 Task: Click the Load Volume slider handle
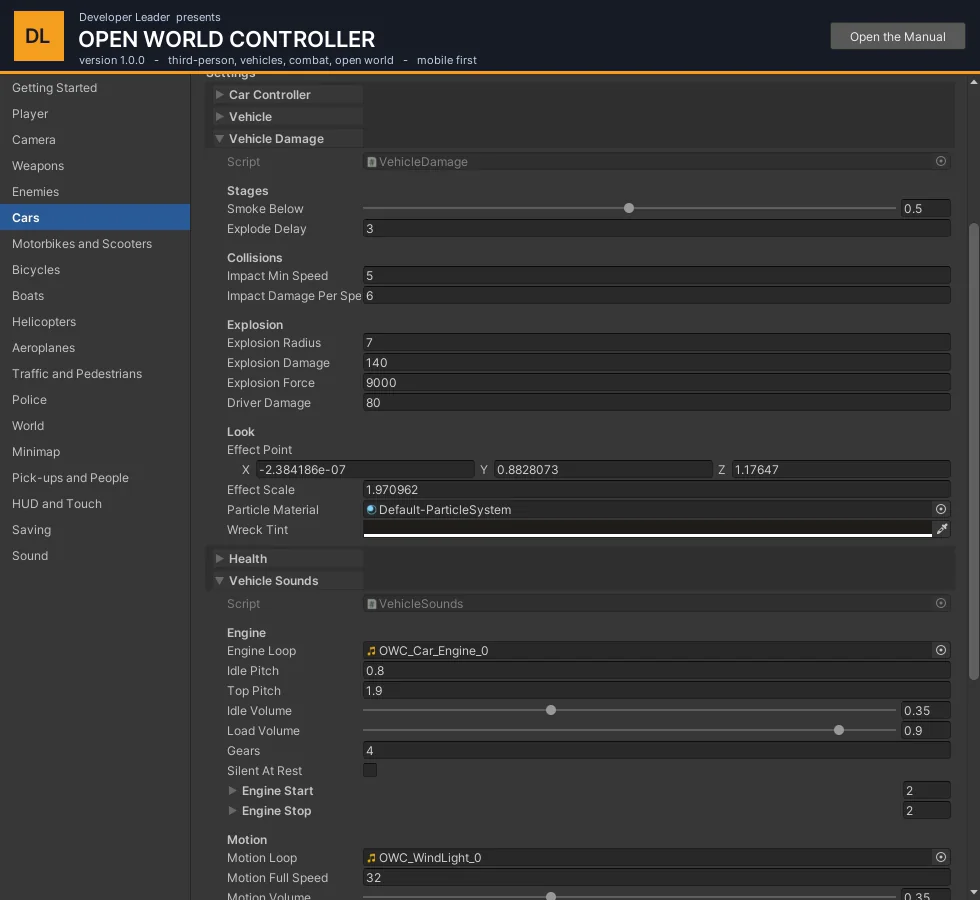tap(839, 730)
